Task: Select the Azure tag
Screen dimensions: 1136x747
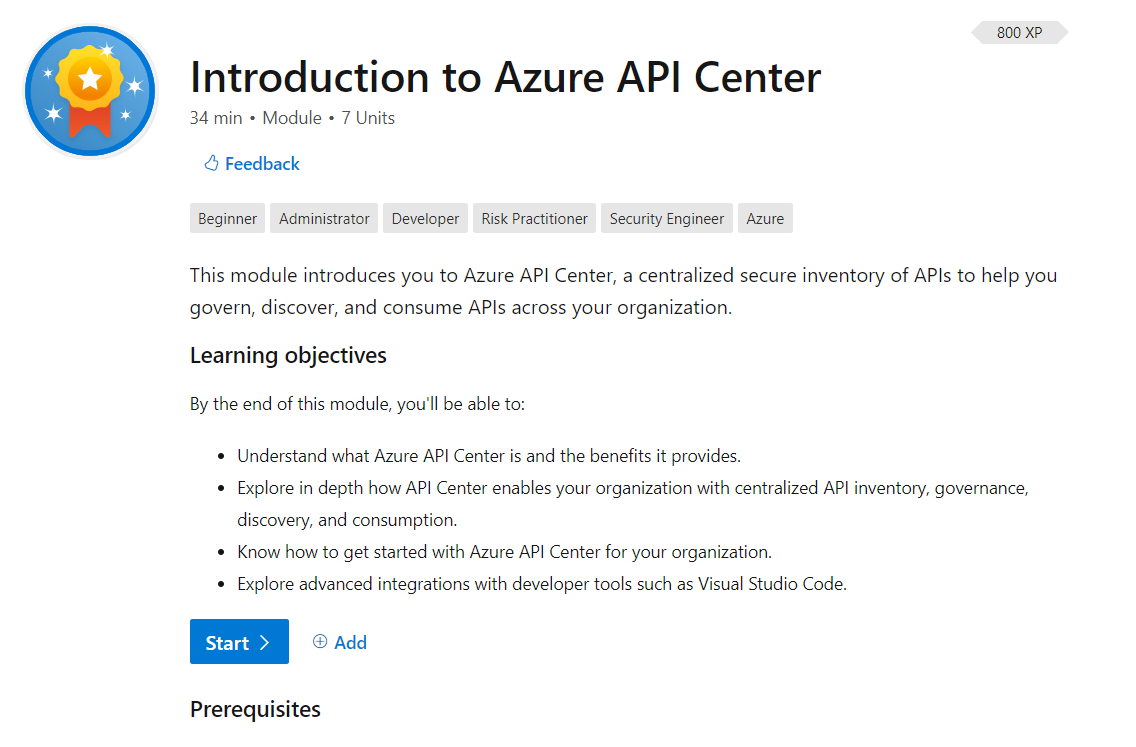Action: pyautogui.click(x=765, y=217)
